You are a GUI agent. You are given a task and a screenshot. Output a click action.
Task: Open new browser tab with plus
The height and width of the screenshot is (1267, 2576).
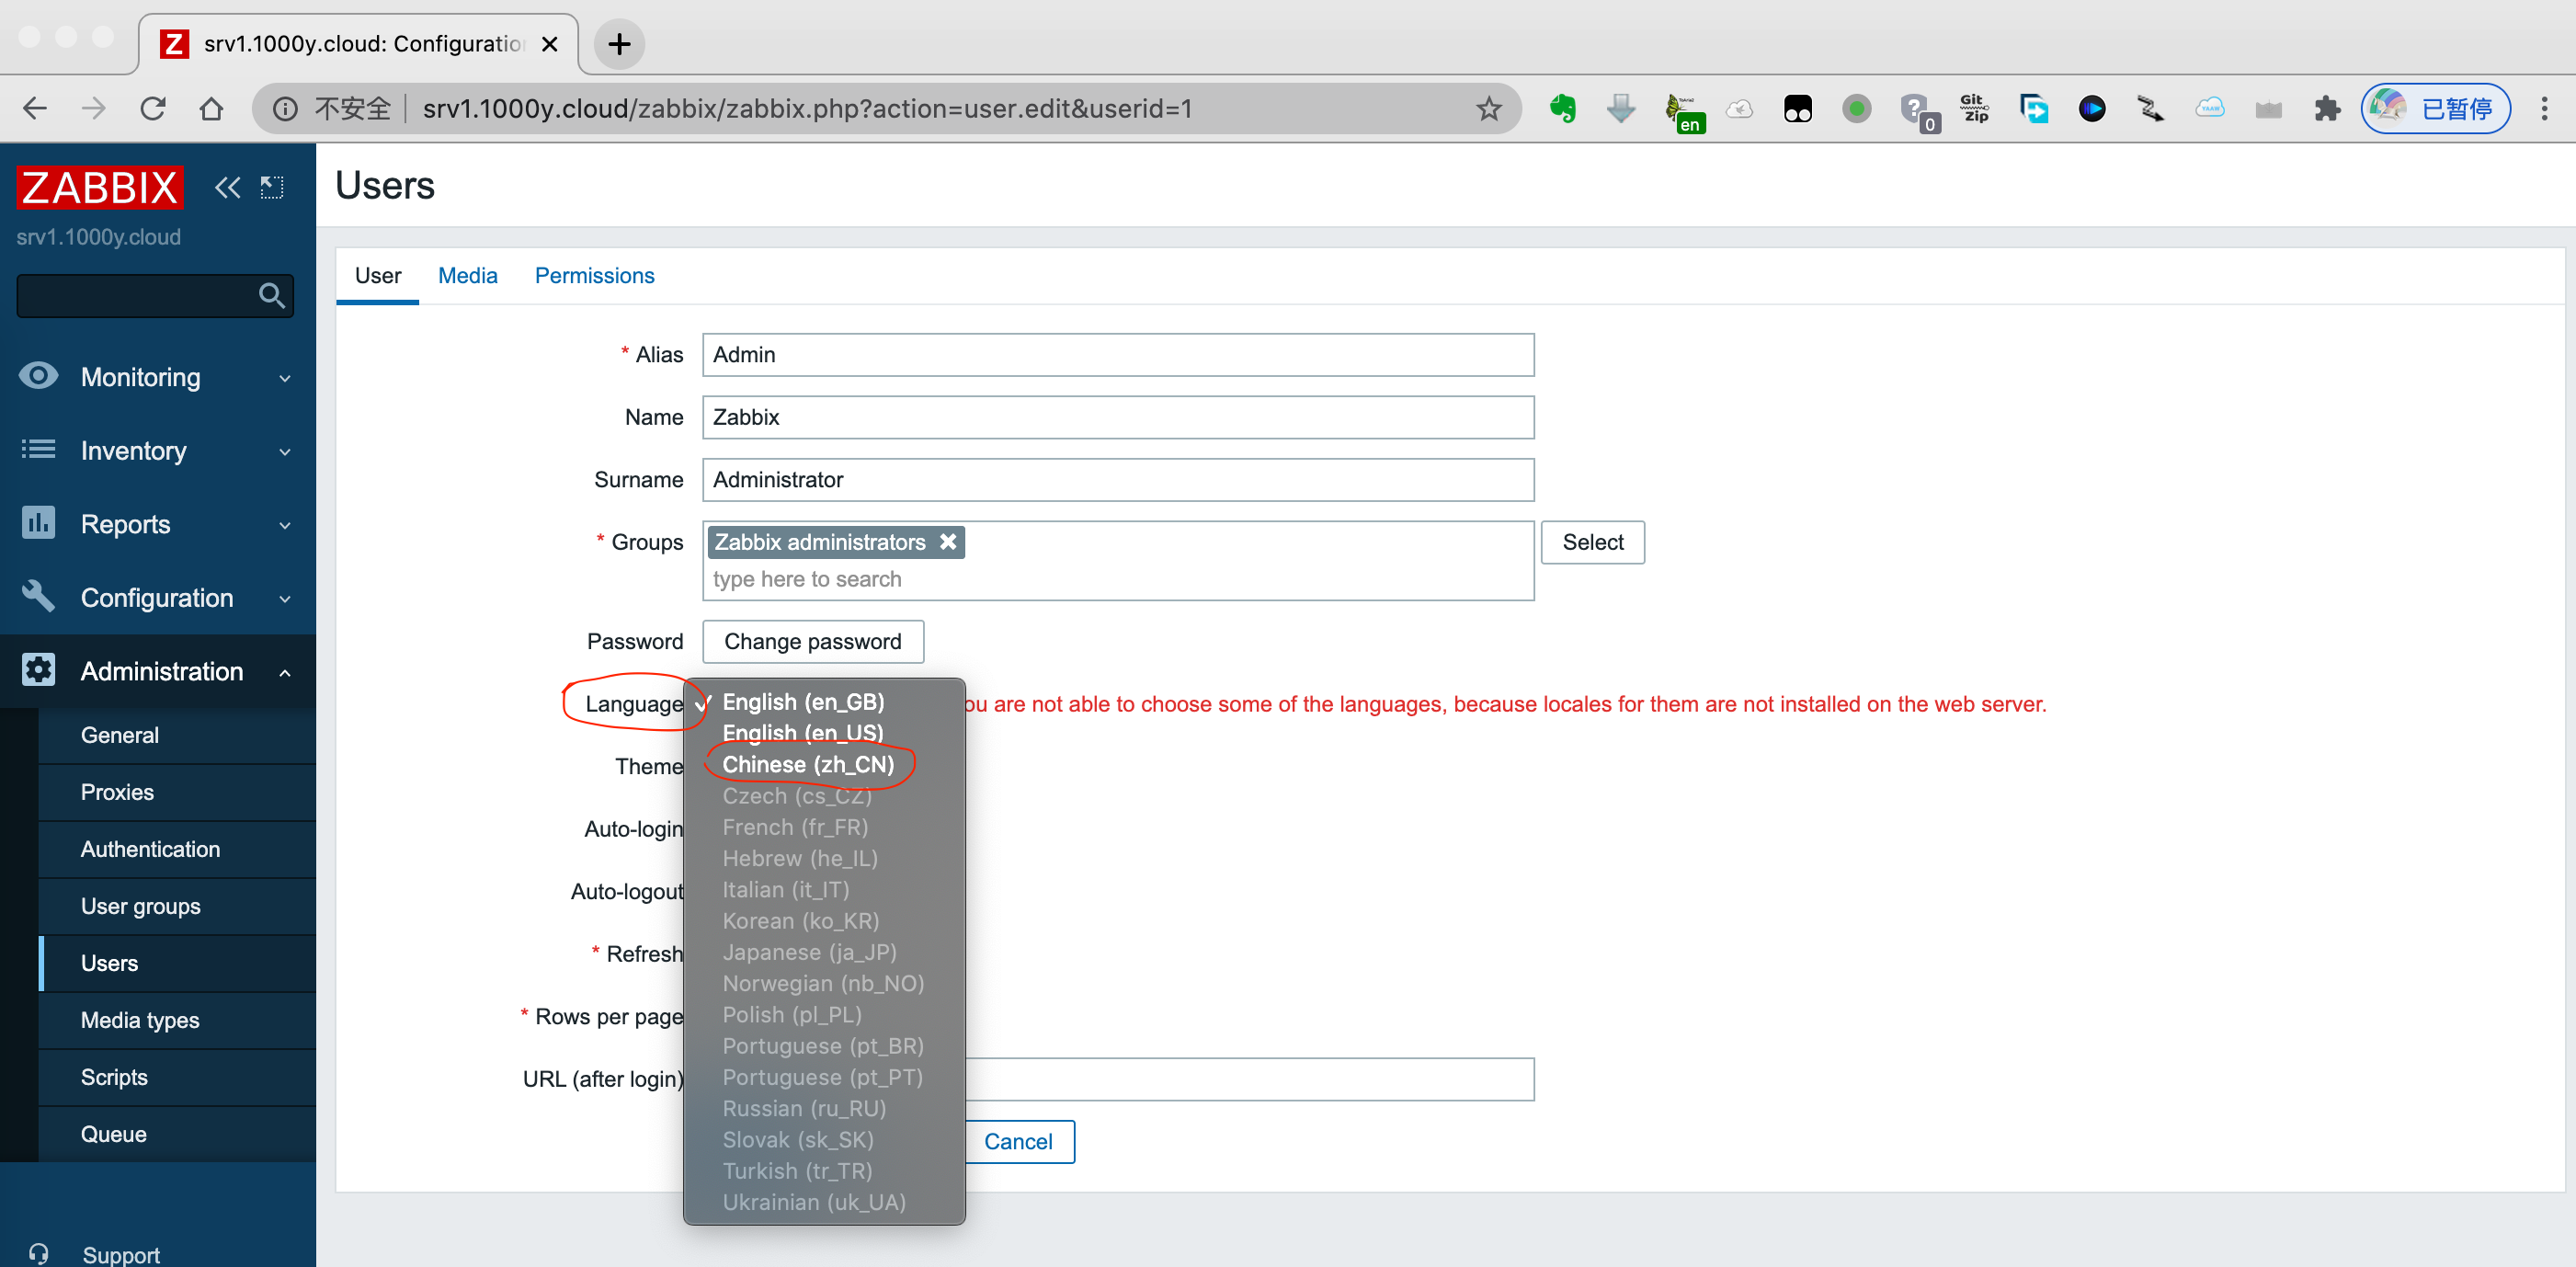[x=619, y=44]
